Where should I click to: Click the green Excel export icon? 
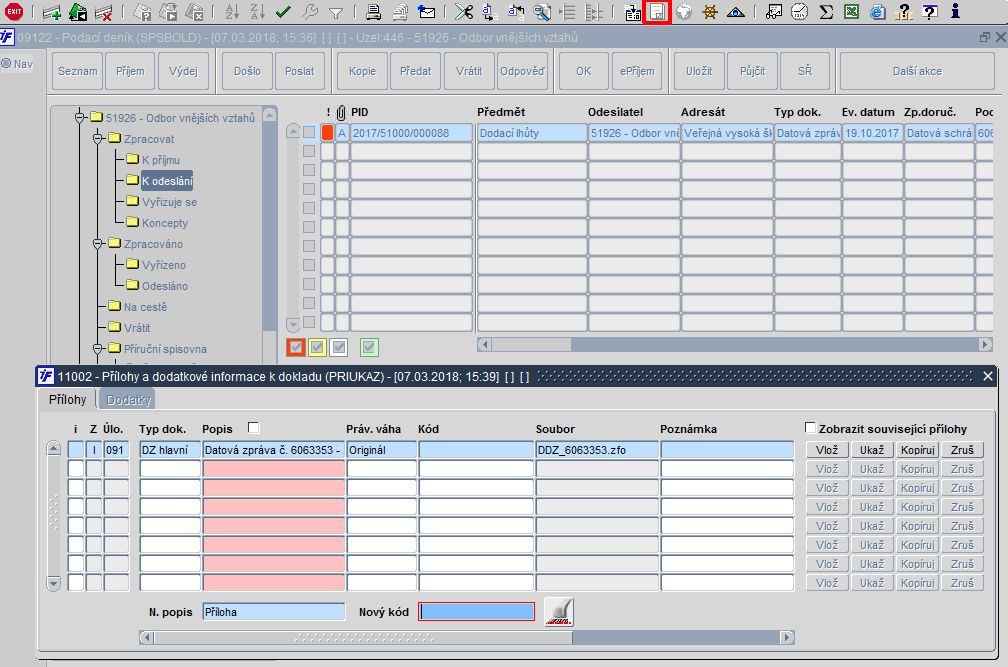click(x=852, y=12)
